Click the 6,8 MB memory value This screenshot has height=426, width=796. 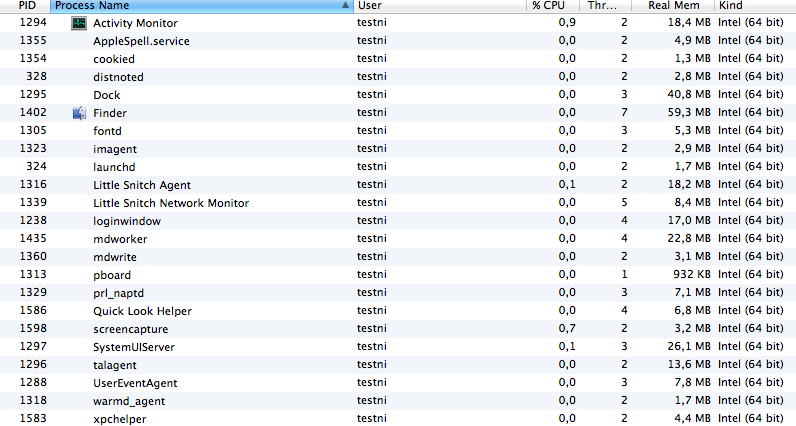coord(692,310)
